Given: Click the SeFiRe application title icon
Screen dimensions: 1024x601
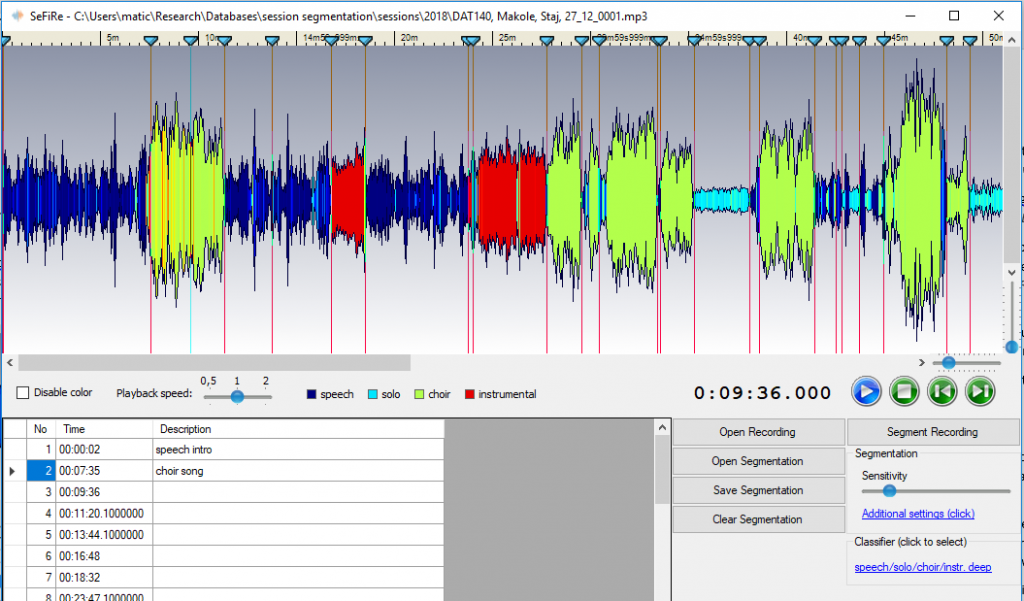Looking at the screenshot, I should pos(18,16).
